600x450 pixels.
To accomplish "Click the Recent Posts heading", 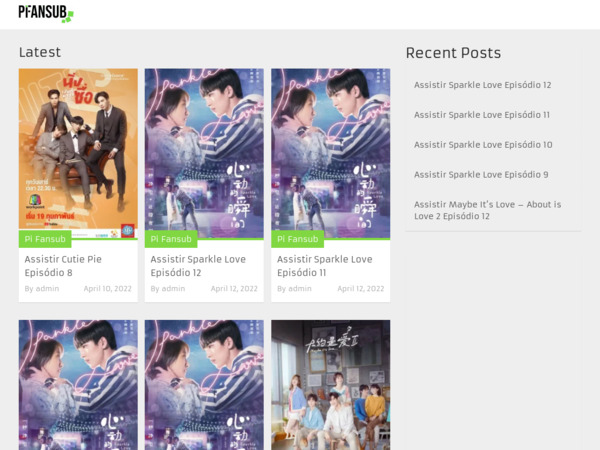I will pyautogui.click(x=453, y=53).
